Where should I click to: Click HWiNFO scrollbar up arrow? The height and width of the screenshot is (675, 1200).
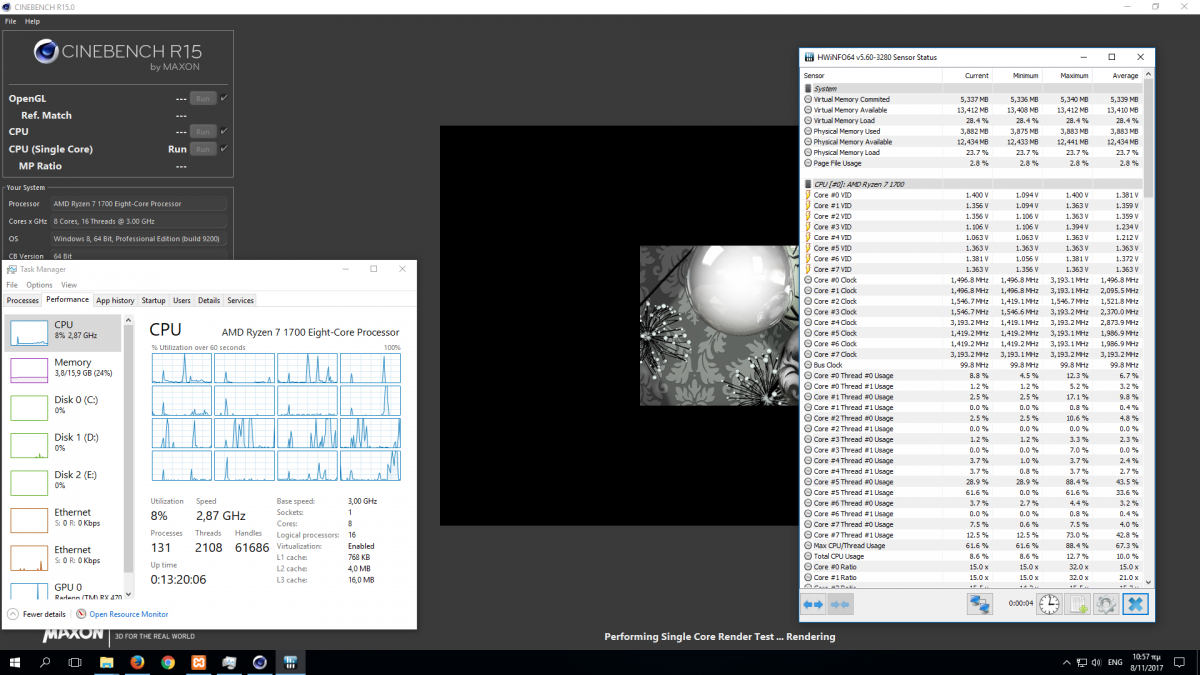click(1149, 75)
